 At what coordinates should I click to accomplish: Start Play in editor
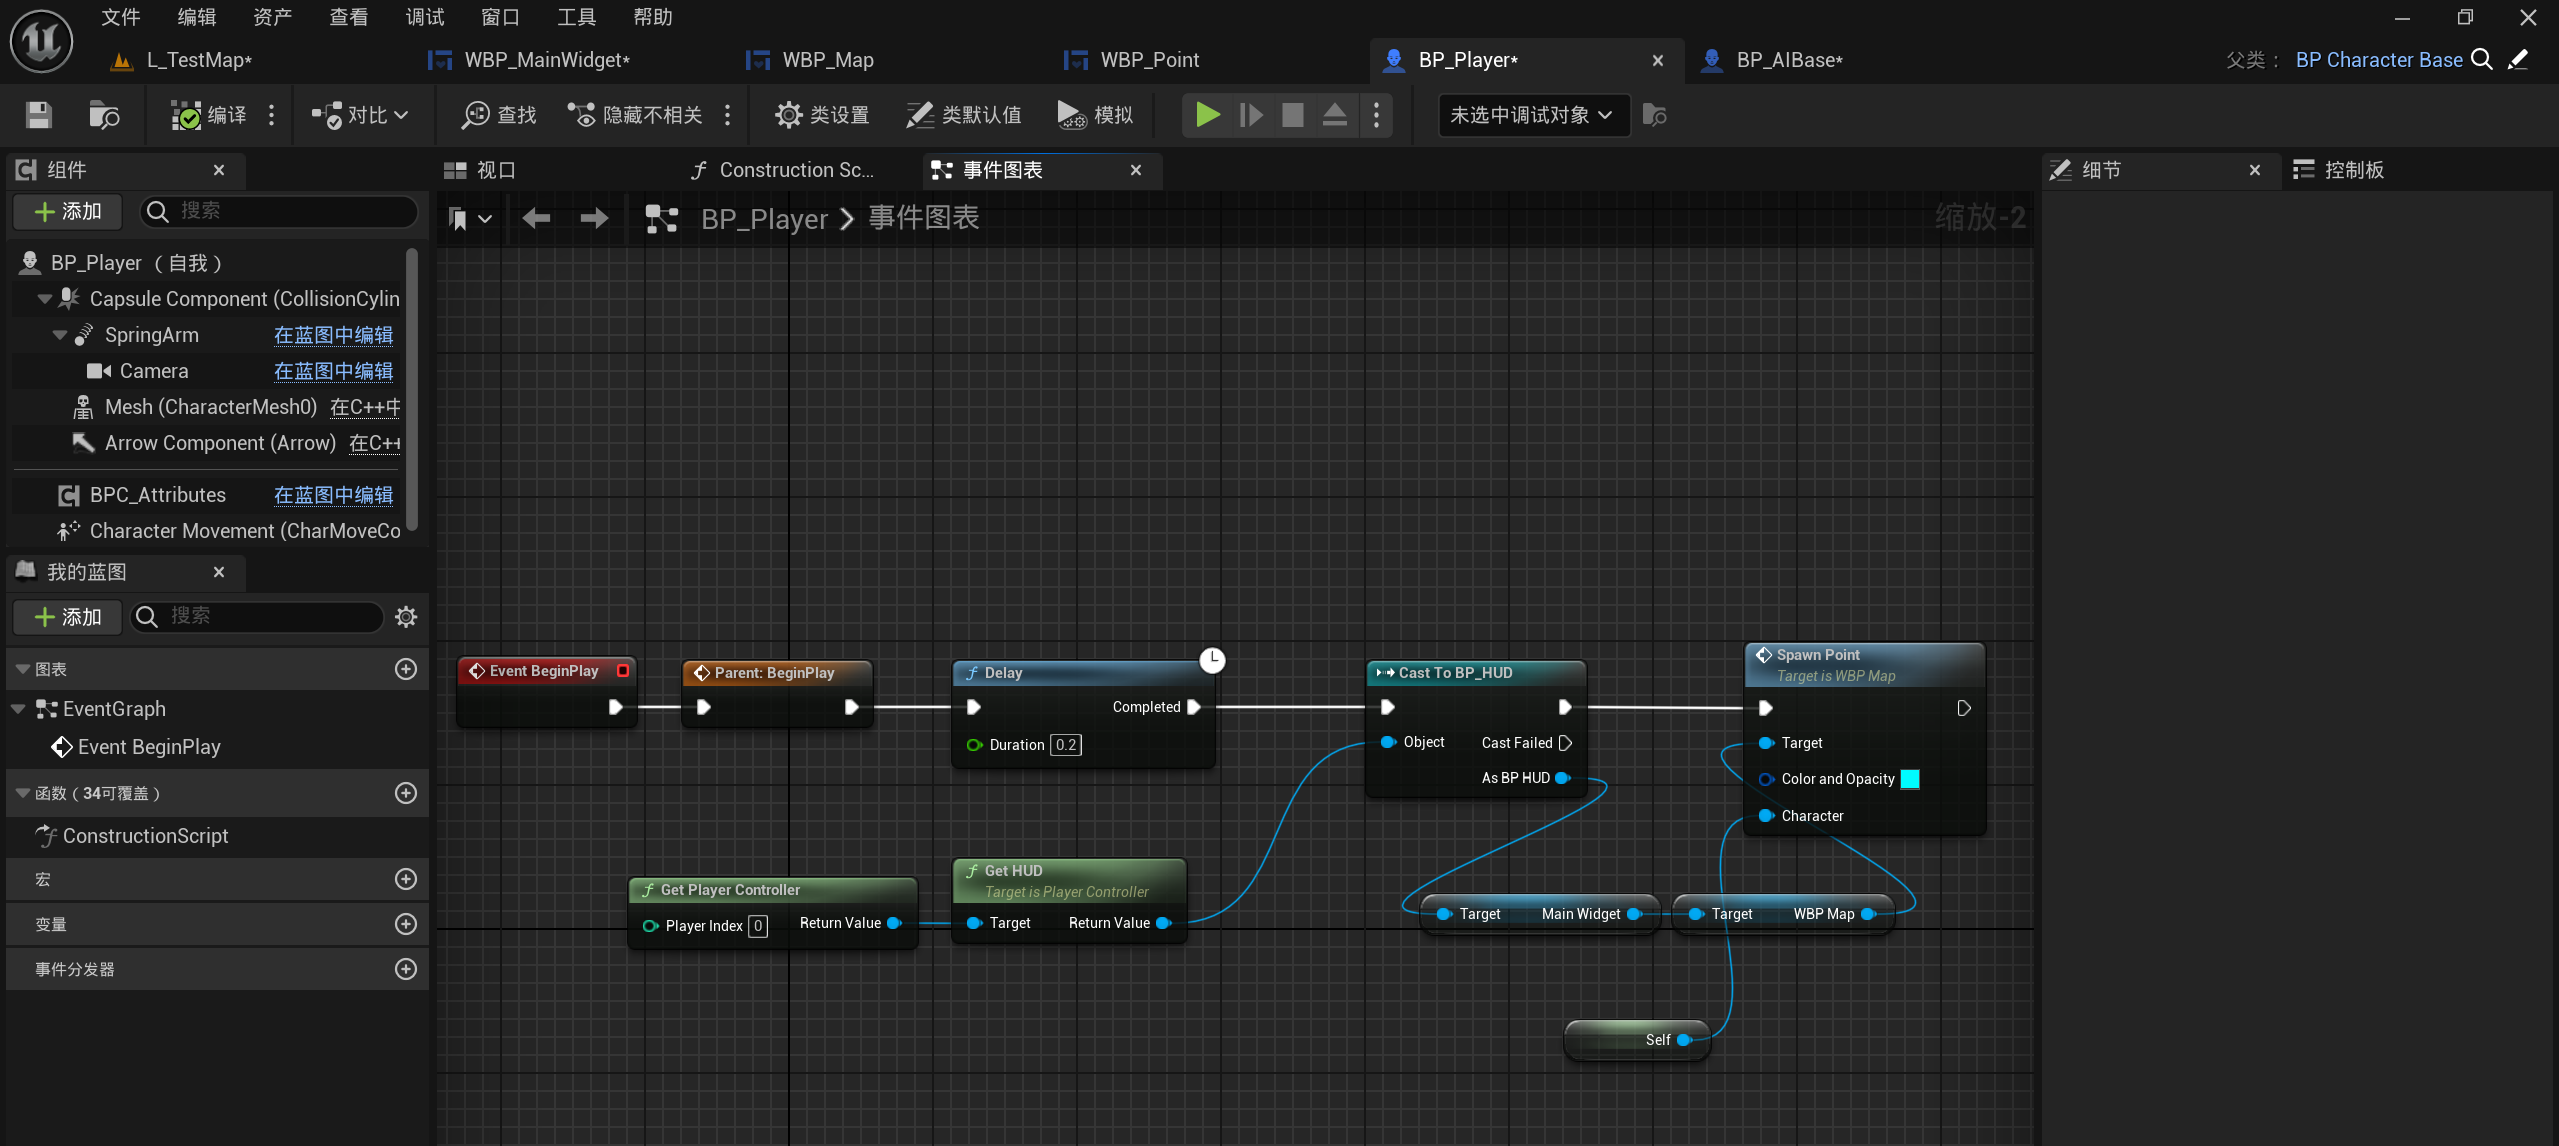(x=1207, y=115)
